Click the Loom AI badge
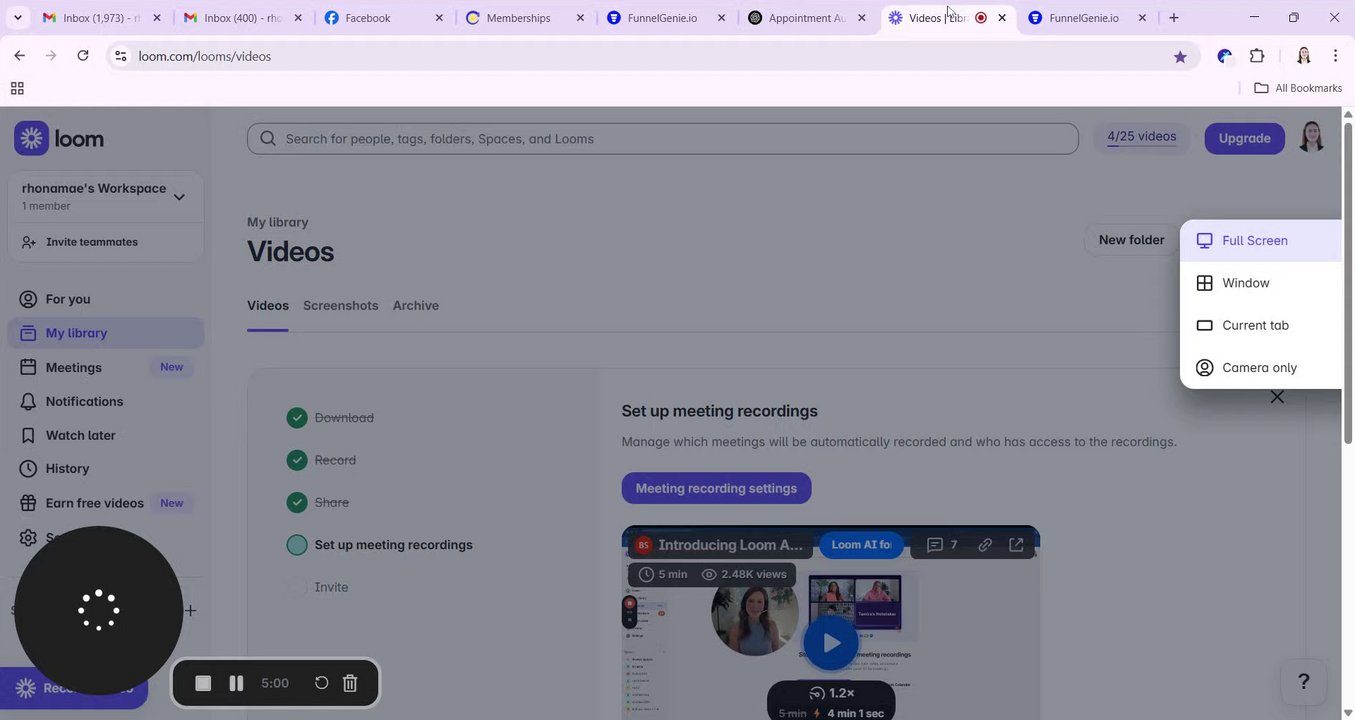 [x=861, y=545]
